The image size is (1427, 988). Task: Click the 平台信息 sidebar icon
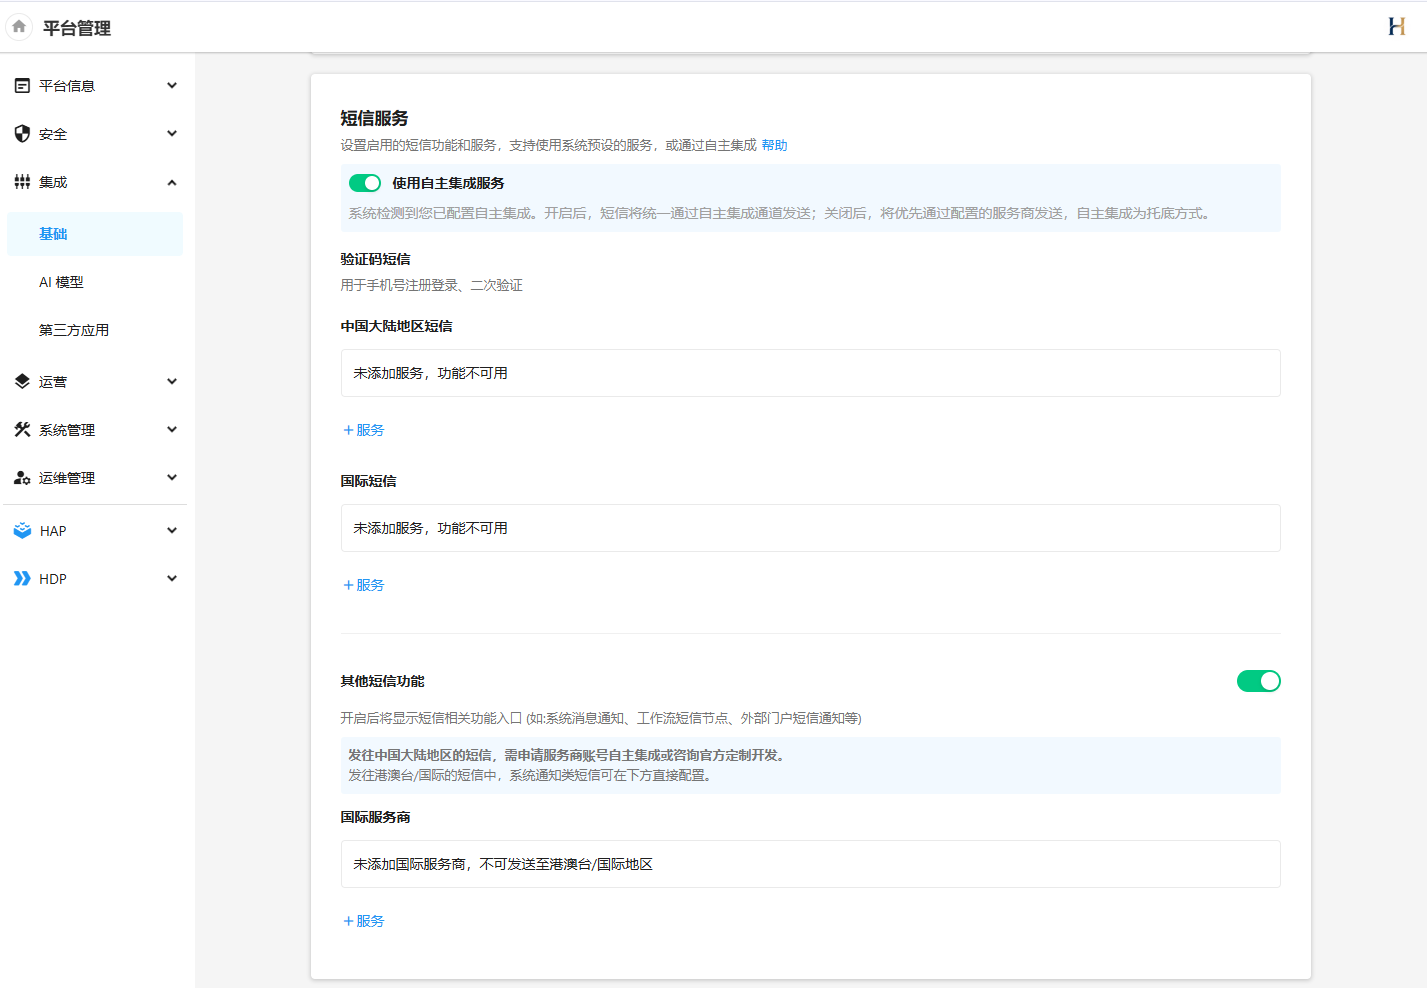point(22,86)
